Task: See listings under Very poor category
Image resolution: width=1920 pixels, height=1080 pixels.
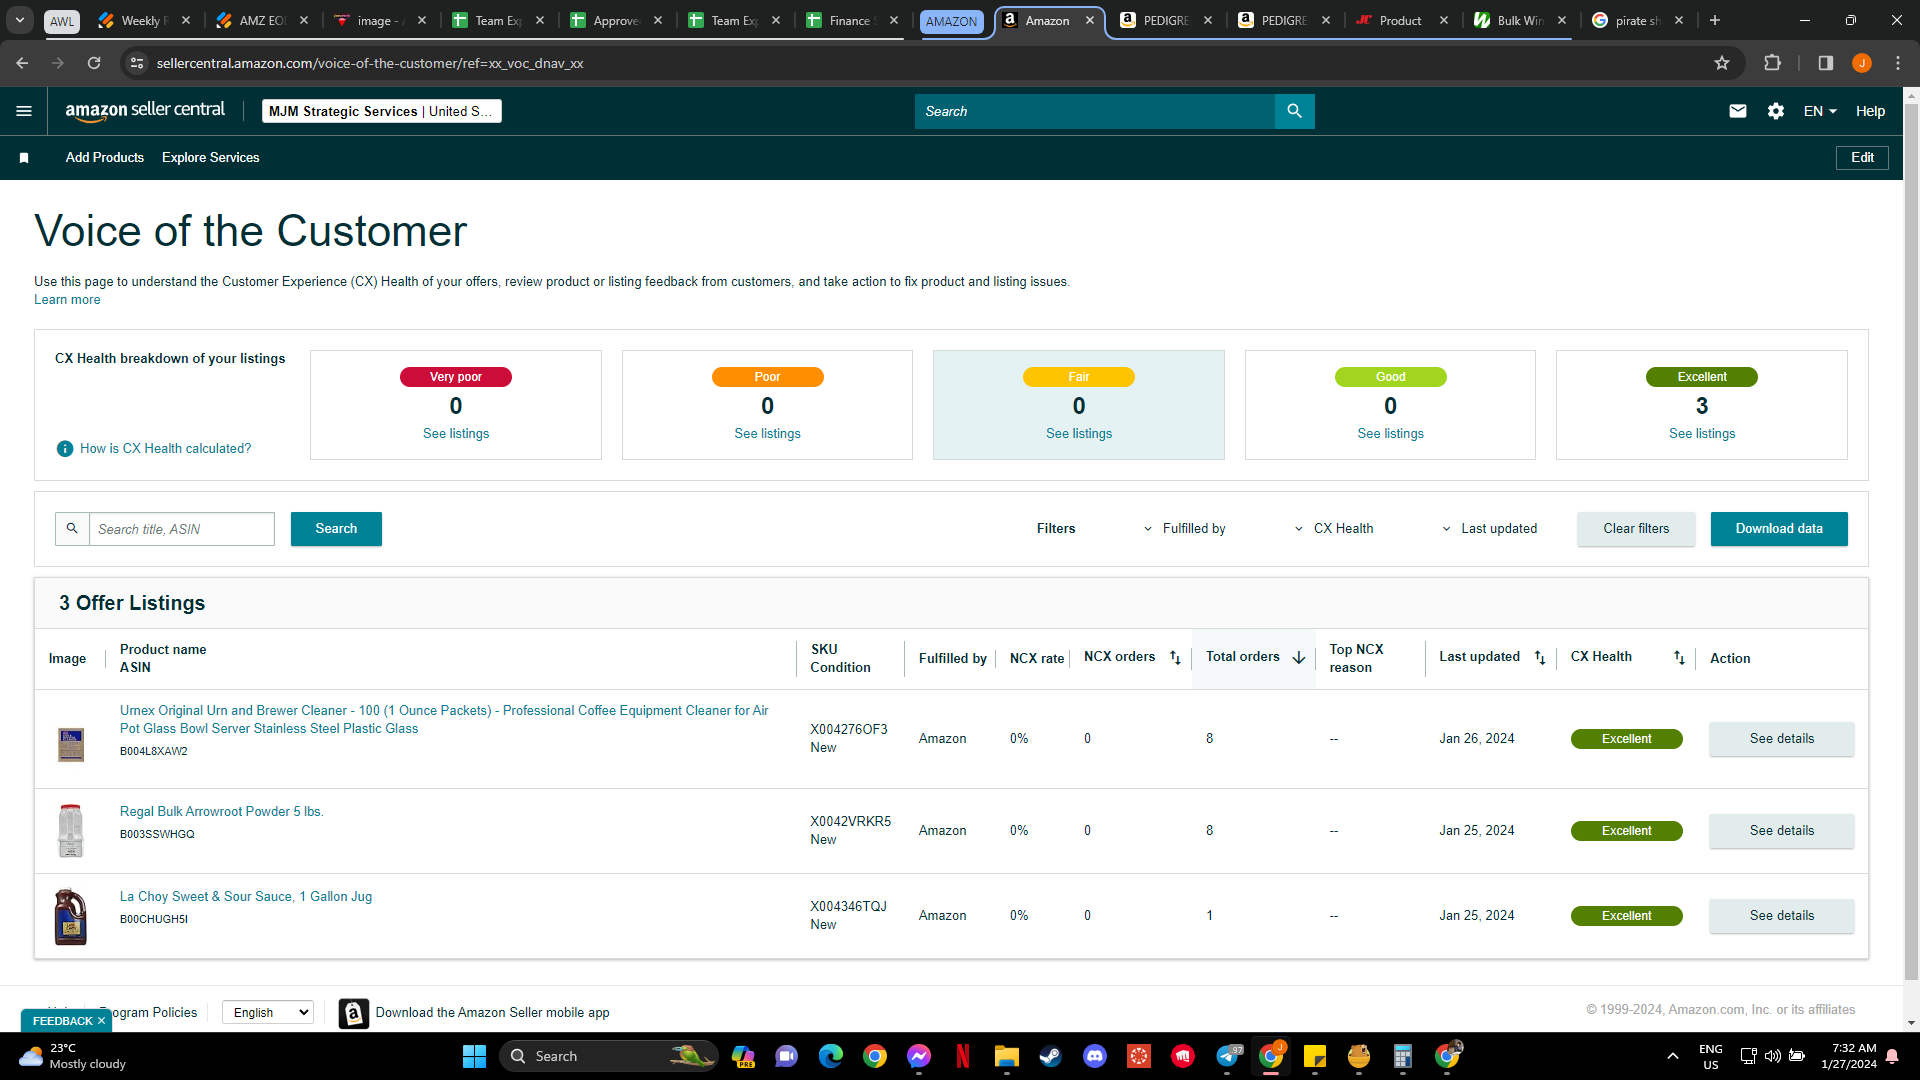Action: pyautogui.click(x=456, y=434)
